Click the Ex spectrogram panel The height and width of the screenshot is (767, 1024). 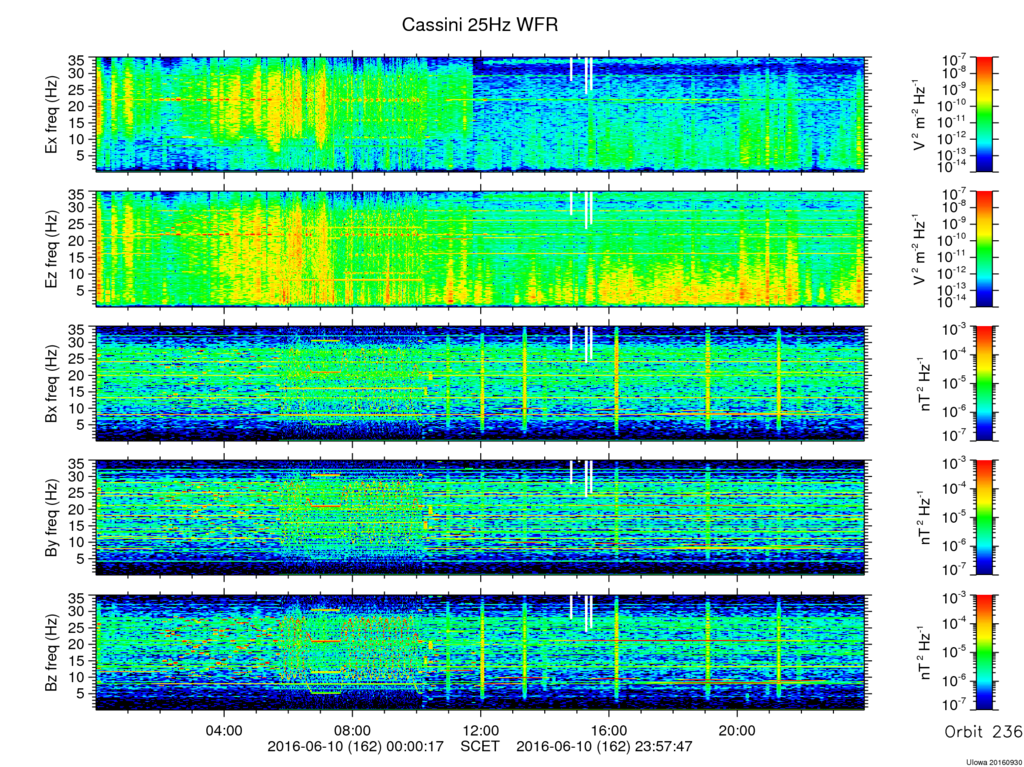click(x=480, y=114)
